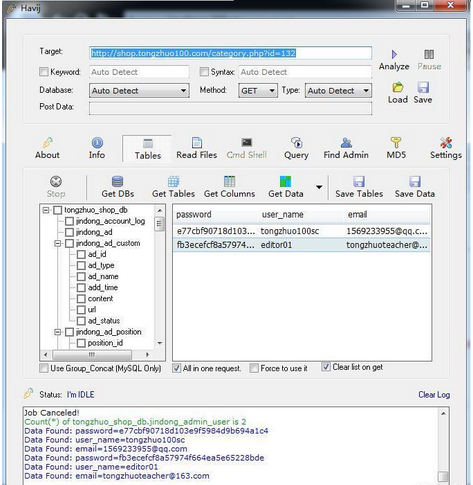473x485 pixels.
Task: Select the add_time column in tree
Action: tap(103, 287)
